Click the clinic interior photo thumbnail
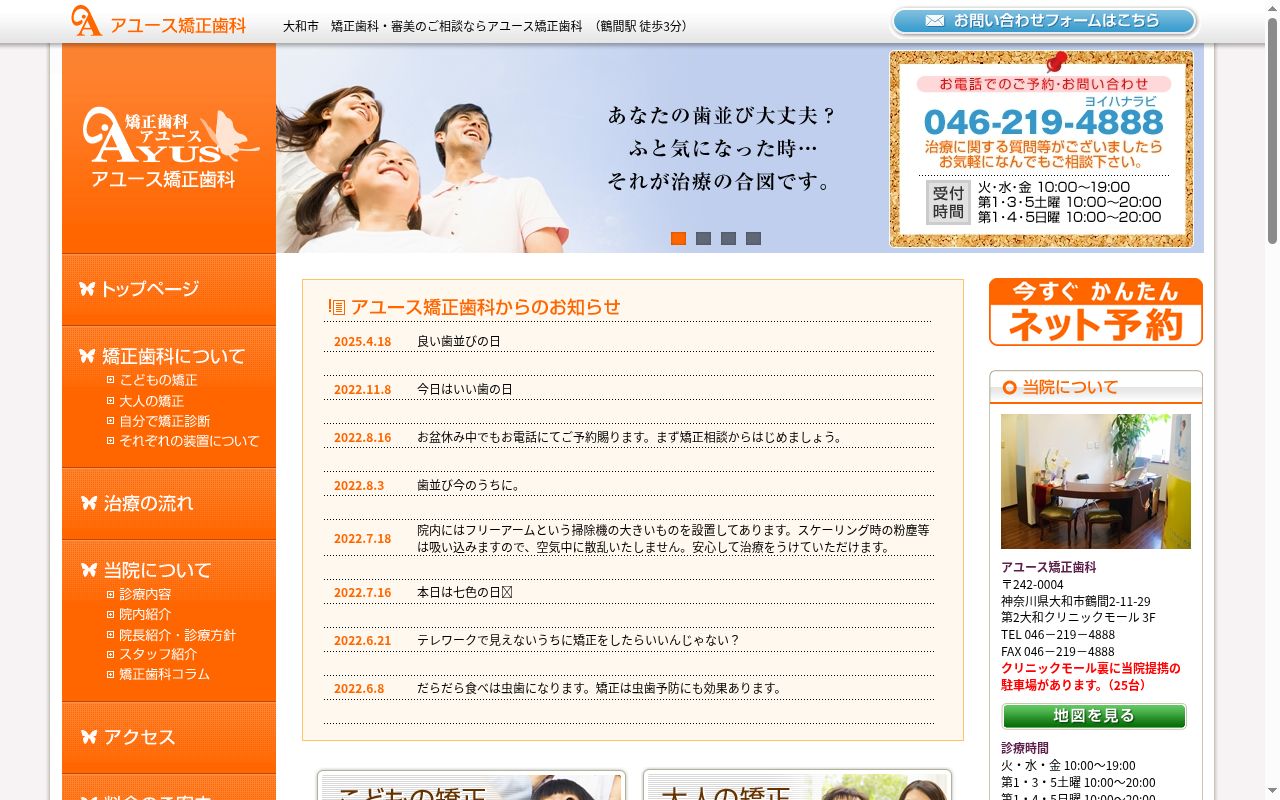This screenshot has width=1280, height=800. pyautogui.click(x=1096, y=481)
